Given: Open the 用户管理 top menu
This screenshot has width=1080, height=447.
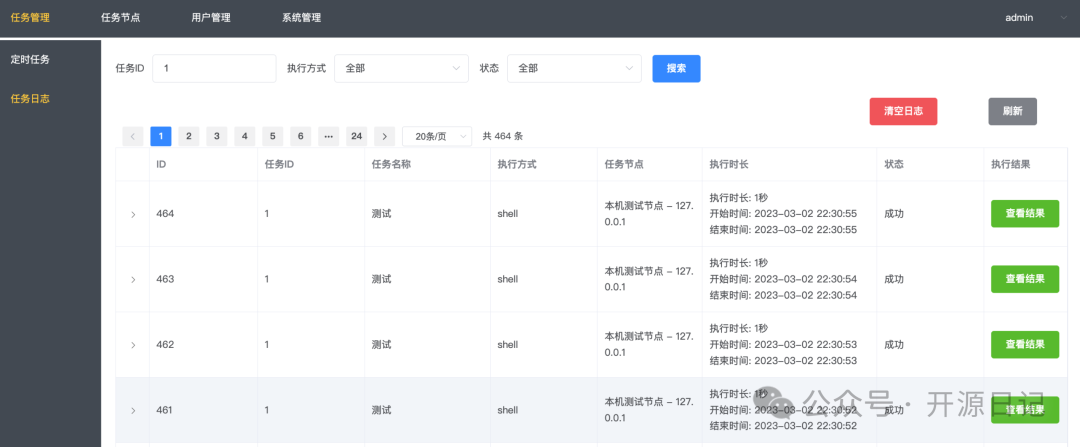Looking at the screenshot, I should pyautogui.click(x=211, y=18).
